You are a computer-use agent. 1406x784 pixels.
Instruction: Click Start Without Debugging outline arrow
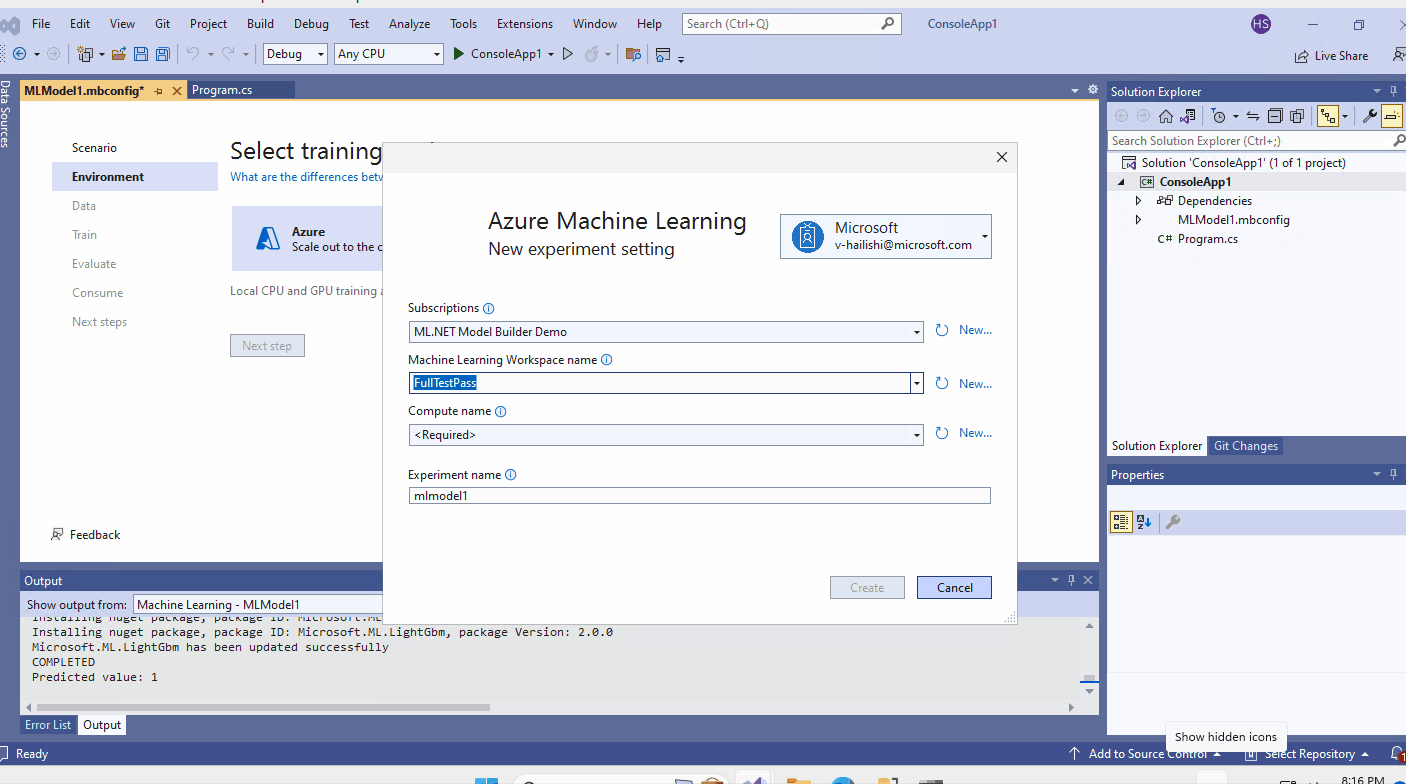pos(568,54)
